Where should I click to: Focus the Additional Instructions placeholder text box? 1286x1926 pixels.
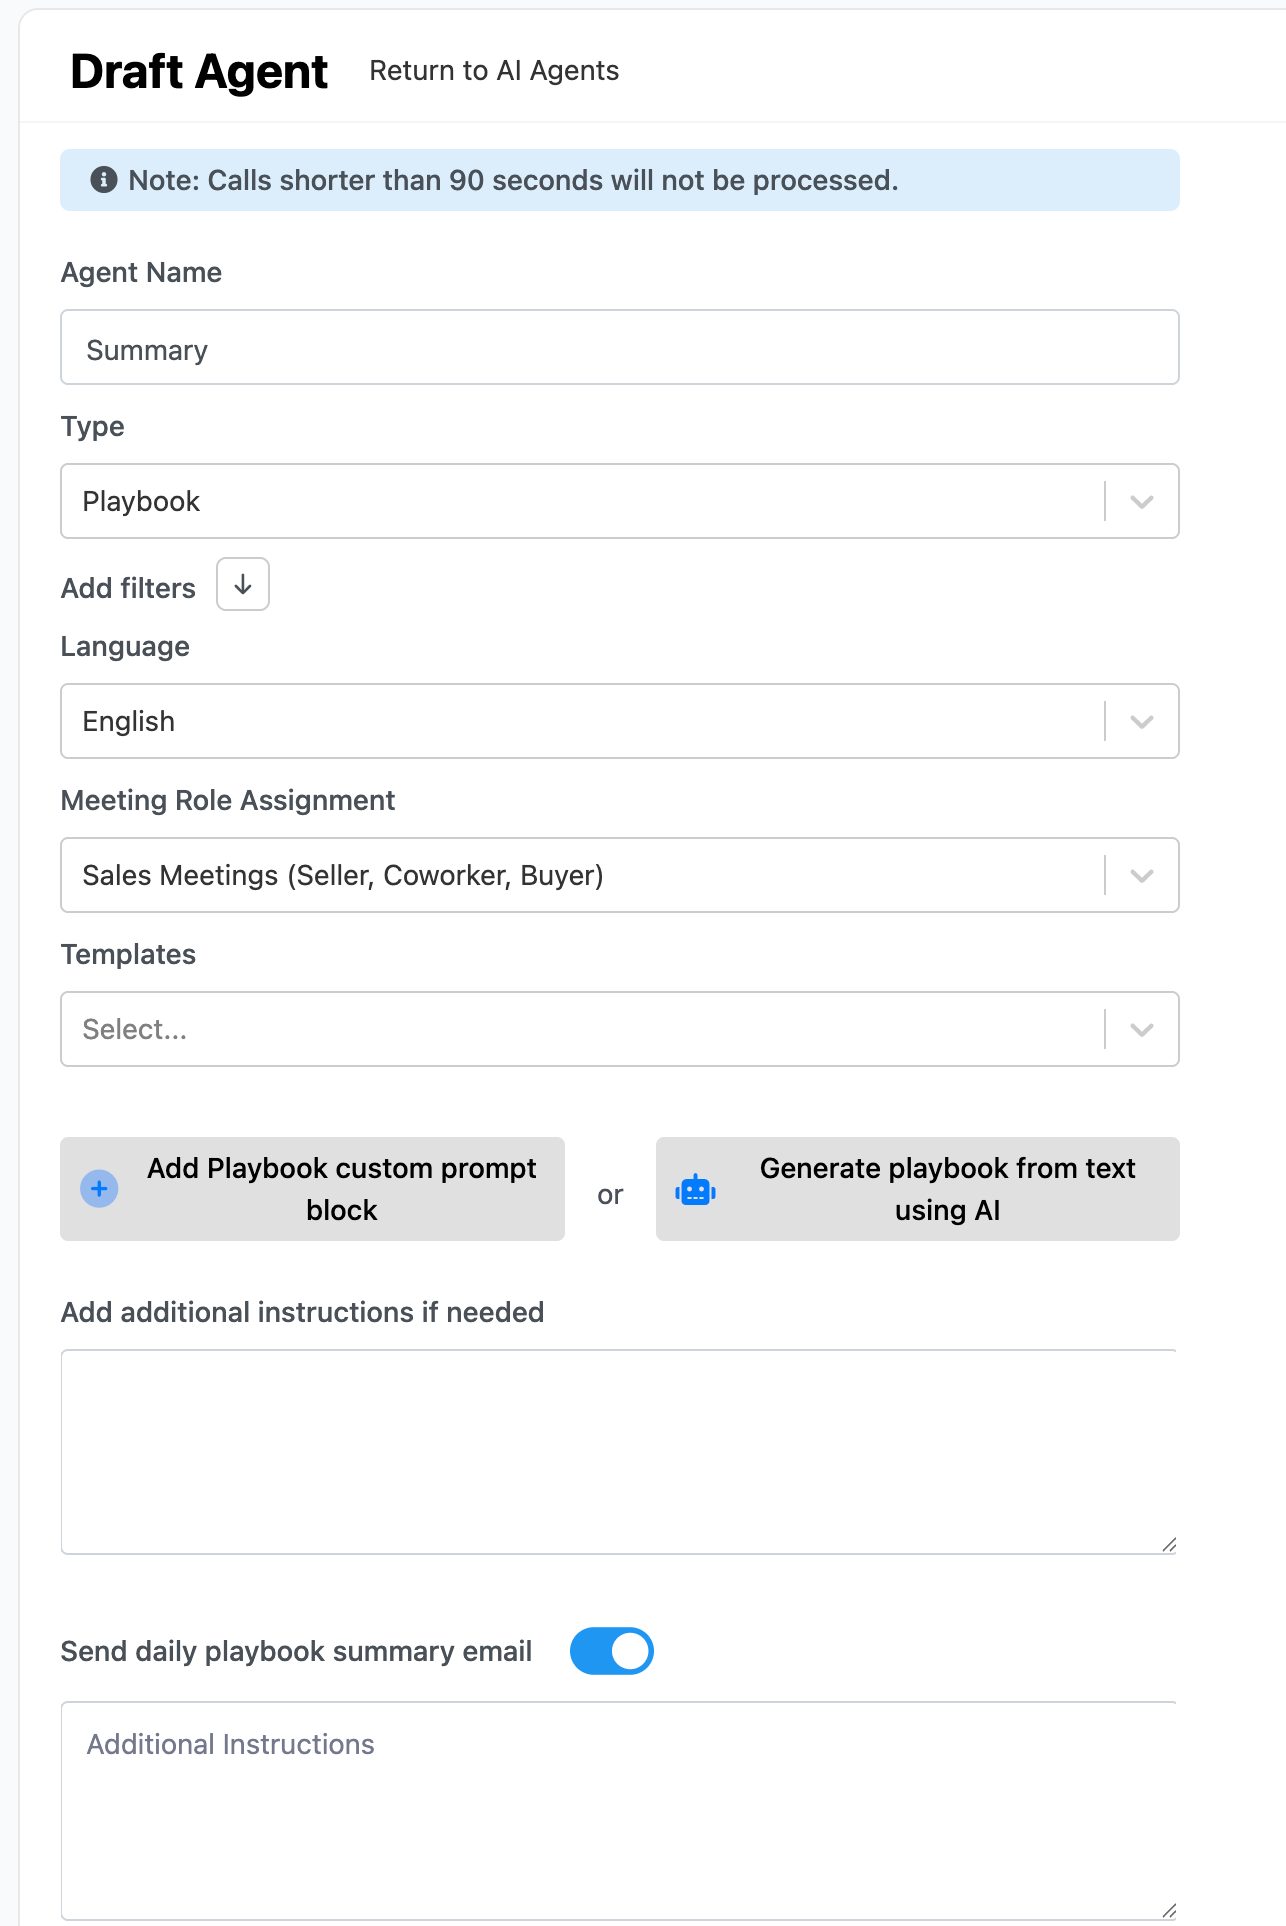coord(618,1810)
